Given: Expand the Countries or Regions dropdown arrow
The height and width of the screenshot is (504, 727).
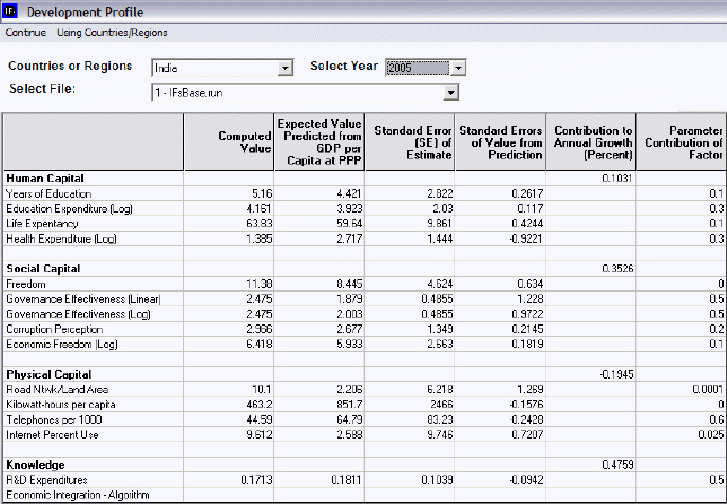Looking at the screenshot, I should point(285,68).
